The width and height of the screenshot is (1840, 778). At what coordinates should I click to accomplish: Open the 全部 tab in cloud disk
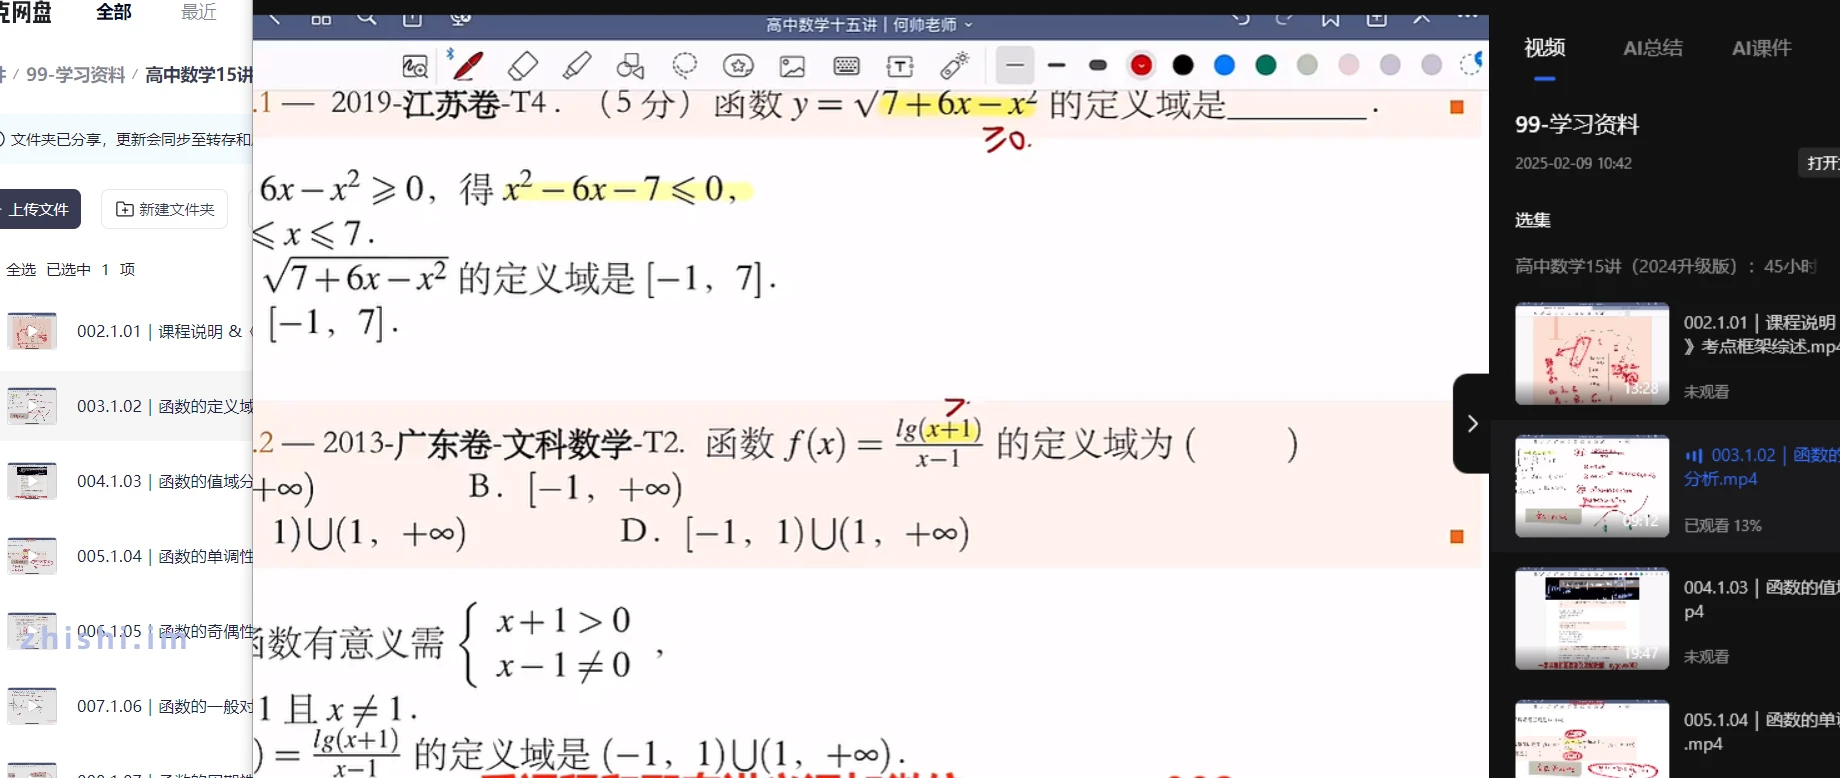click(114, 12)
